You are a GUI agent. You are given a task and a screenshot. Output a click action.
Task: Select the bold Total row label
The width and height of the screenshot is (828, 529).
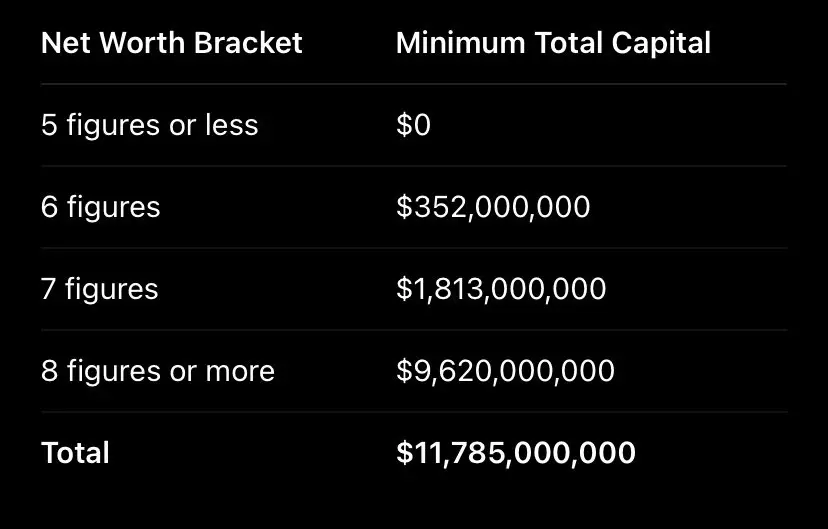(76, 453)
